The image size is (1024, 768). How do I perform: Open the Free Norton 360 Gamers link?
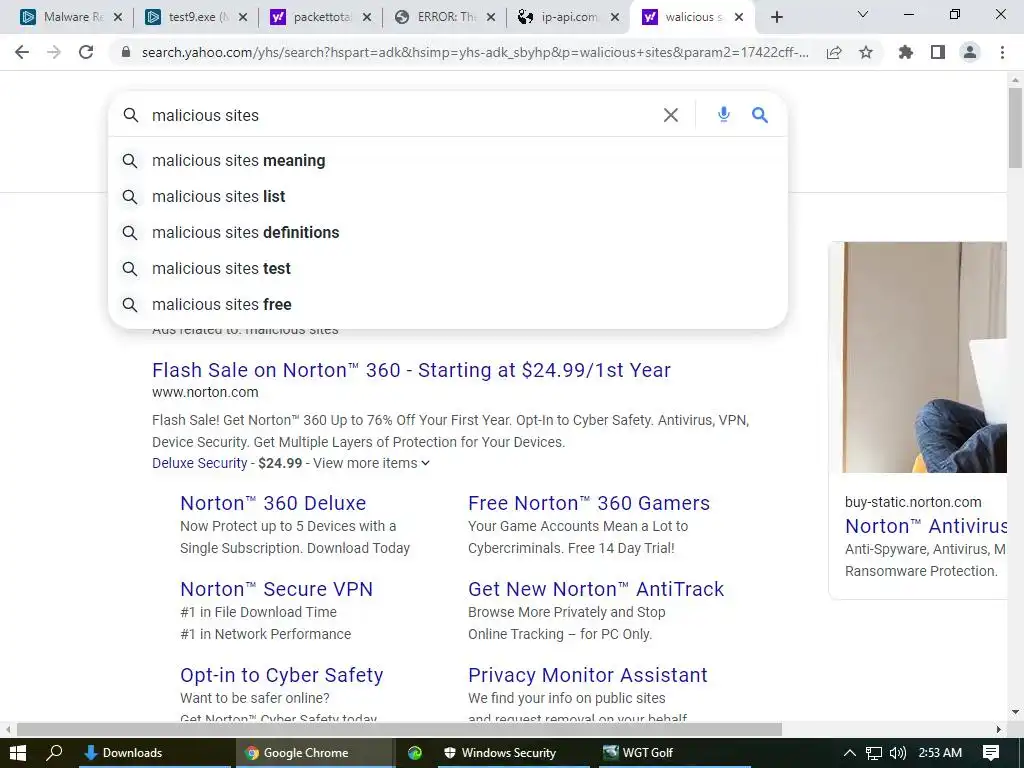[x=589, y=504]
